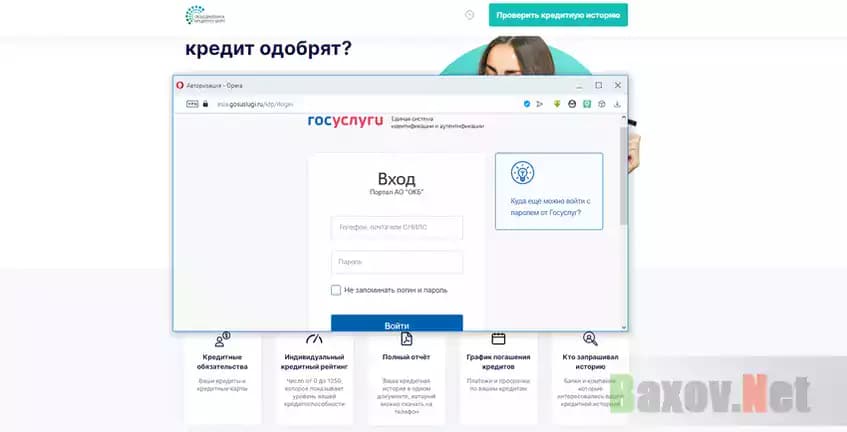The width and height of the screenshot is (847, 432).
Task: Close the Opera authorization popup
Action: [x=618, y=85]
